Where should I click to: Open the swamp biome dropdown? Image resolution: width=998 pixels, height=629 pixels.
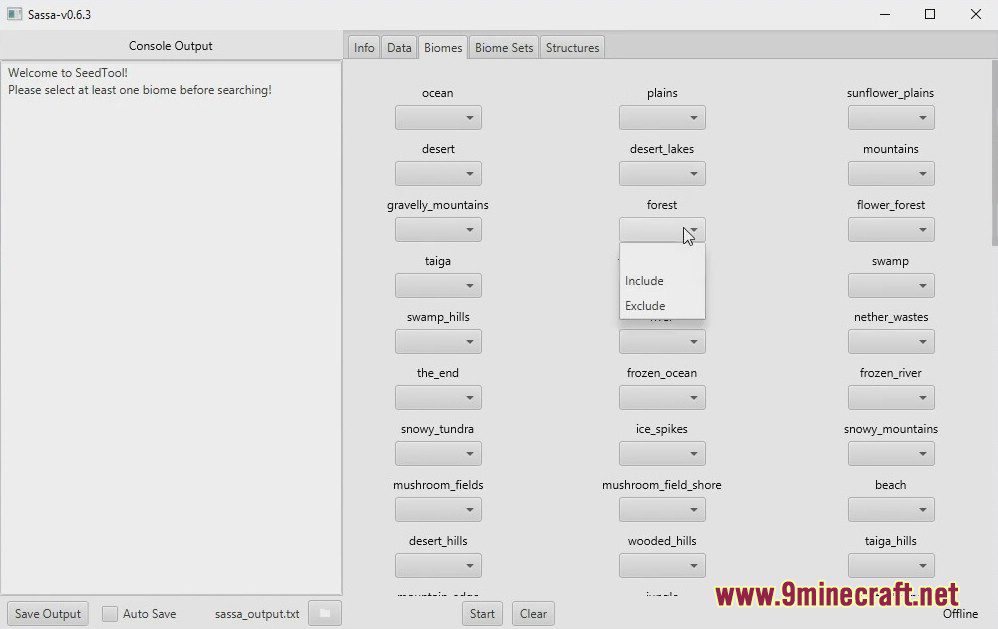point(891,286)
